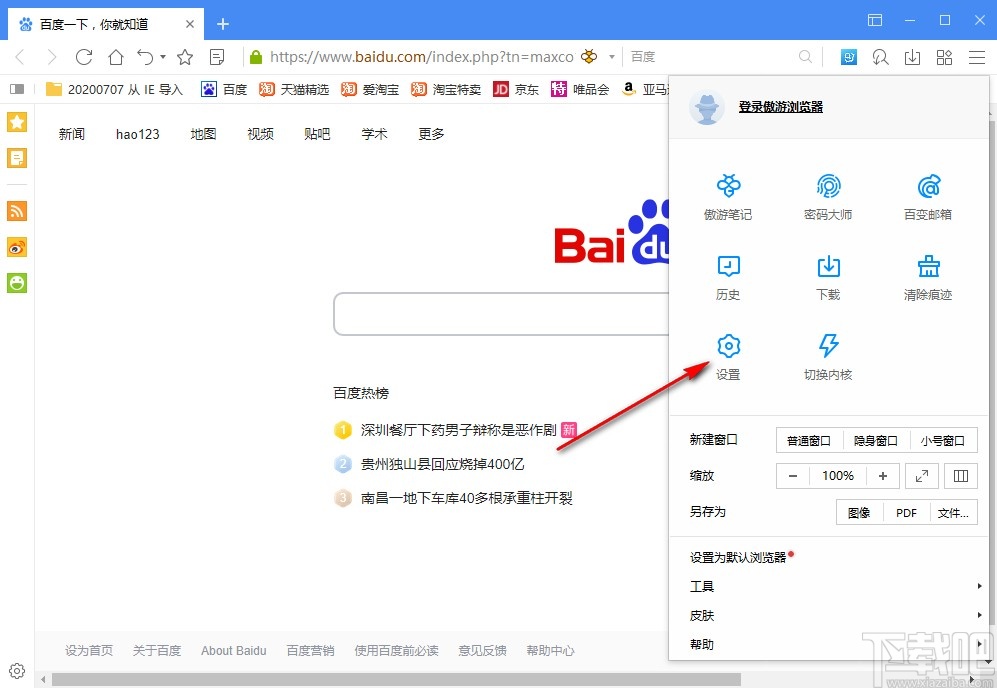
Task: Click the hamburger main menu icon
Action: pos(977,57)
